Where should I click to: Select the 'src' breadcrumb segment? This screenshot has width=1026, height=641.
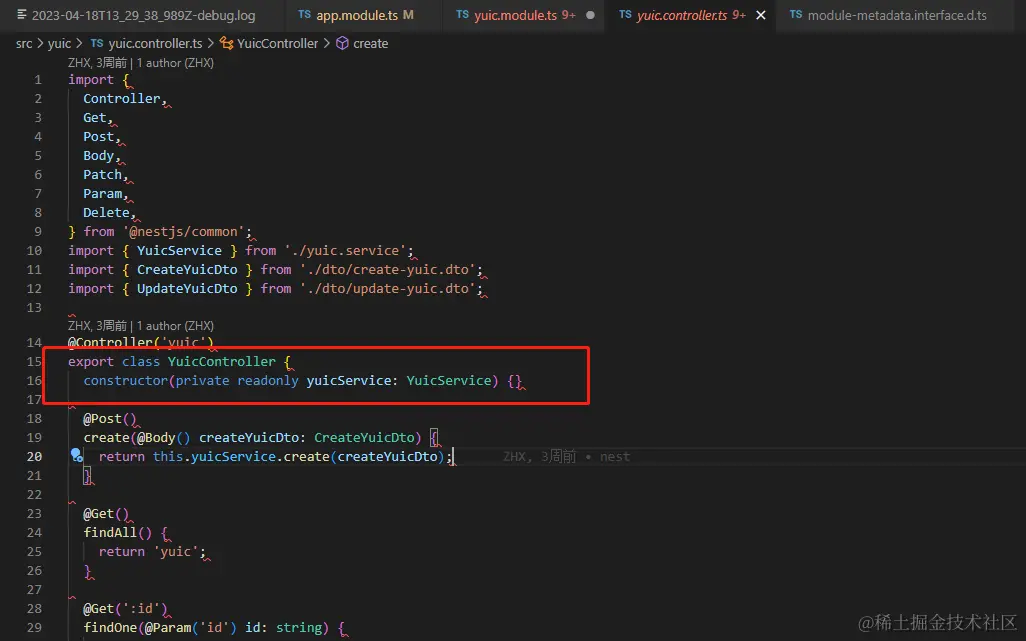click(24, 43)
